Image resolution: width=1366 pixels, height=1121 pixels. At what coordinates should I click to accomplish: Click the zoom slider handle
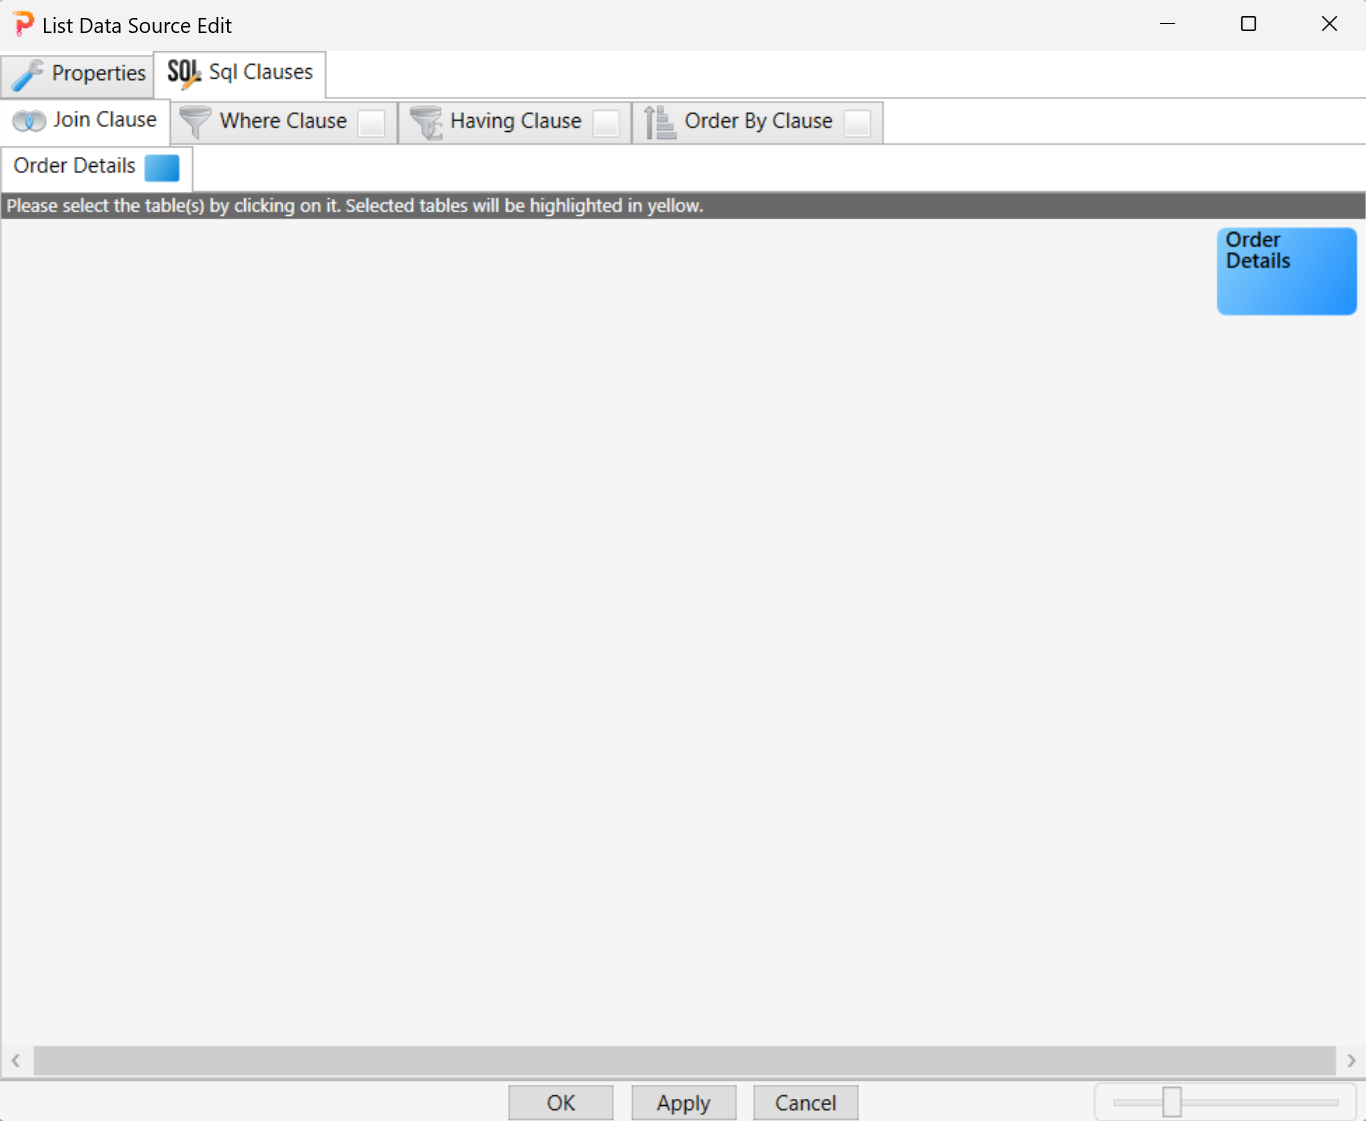(x=1172, y=1102)
